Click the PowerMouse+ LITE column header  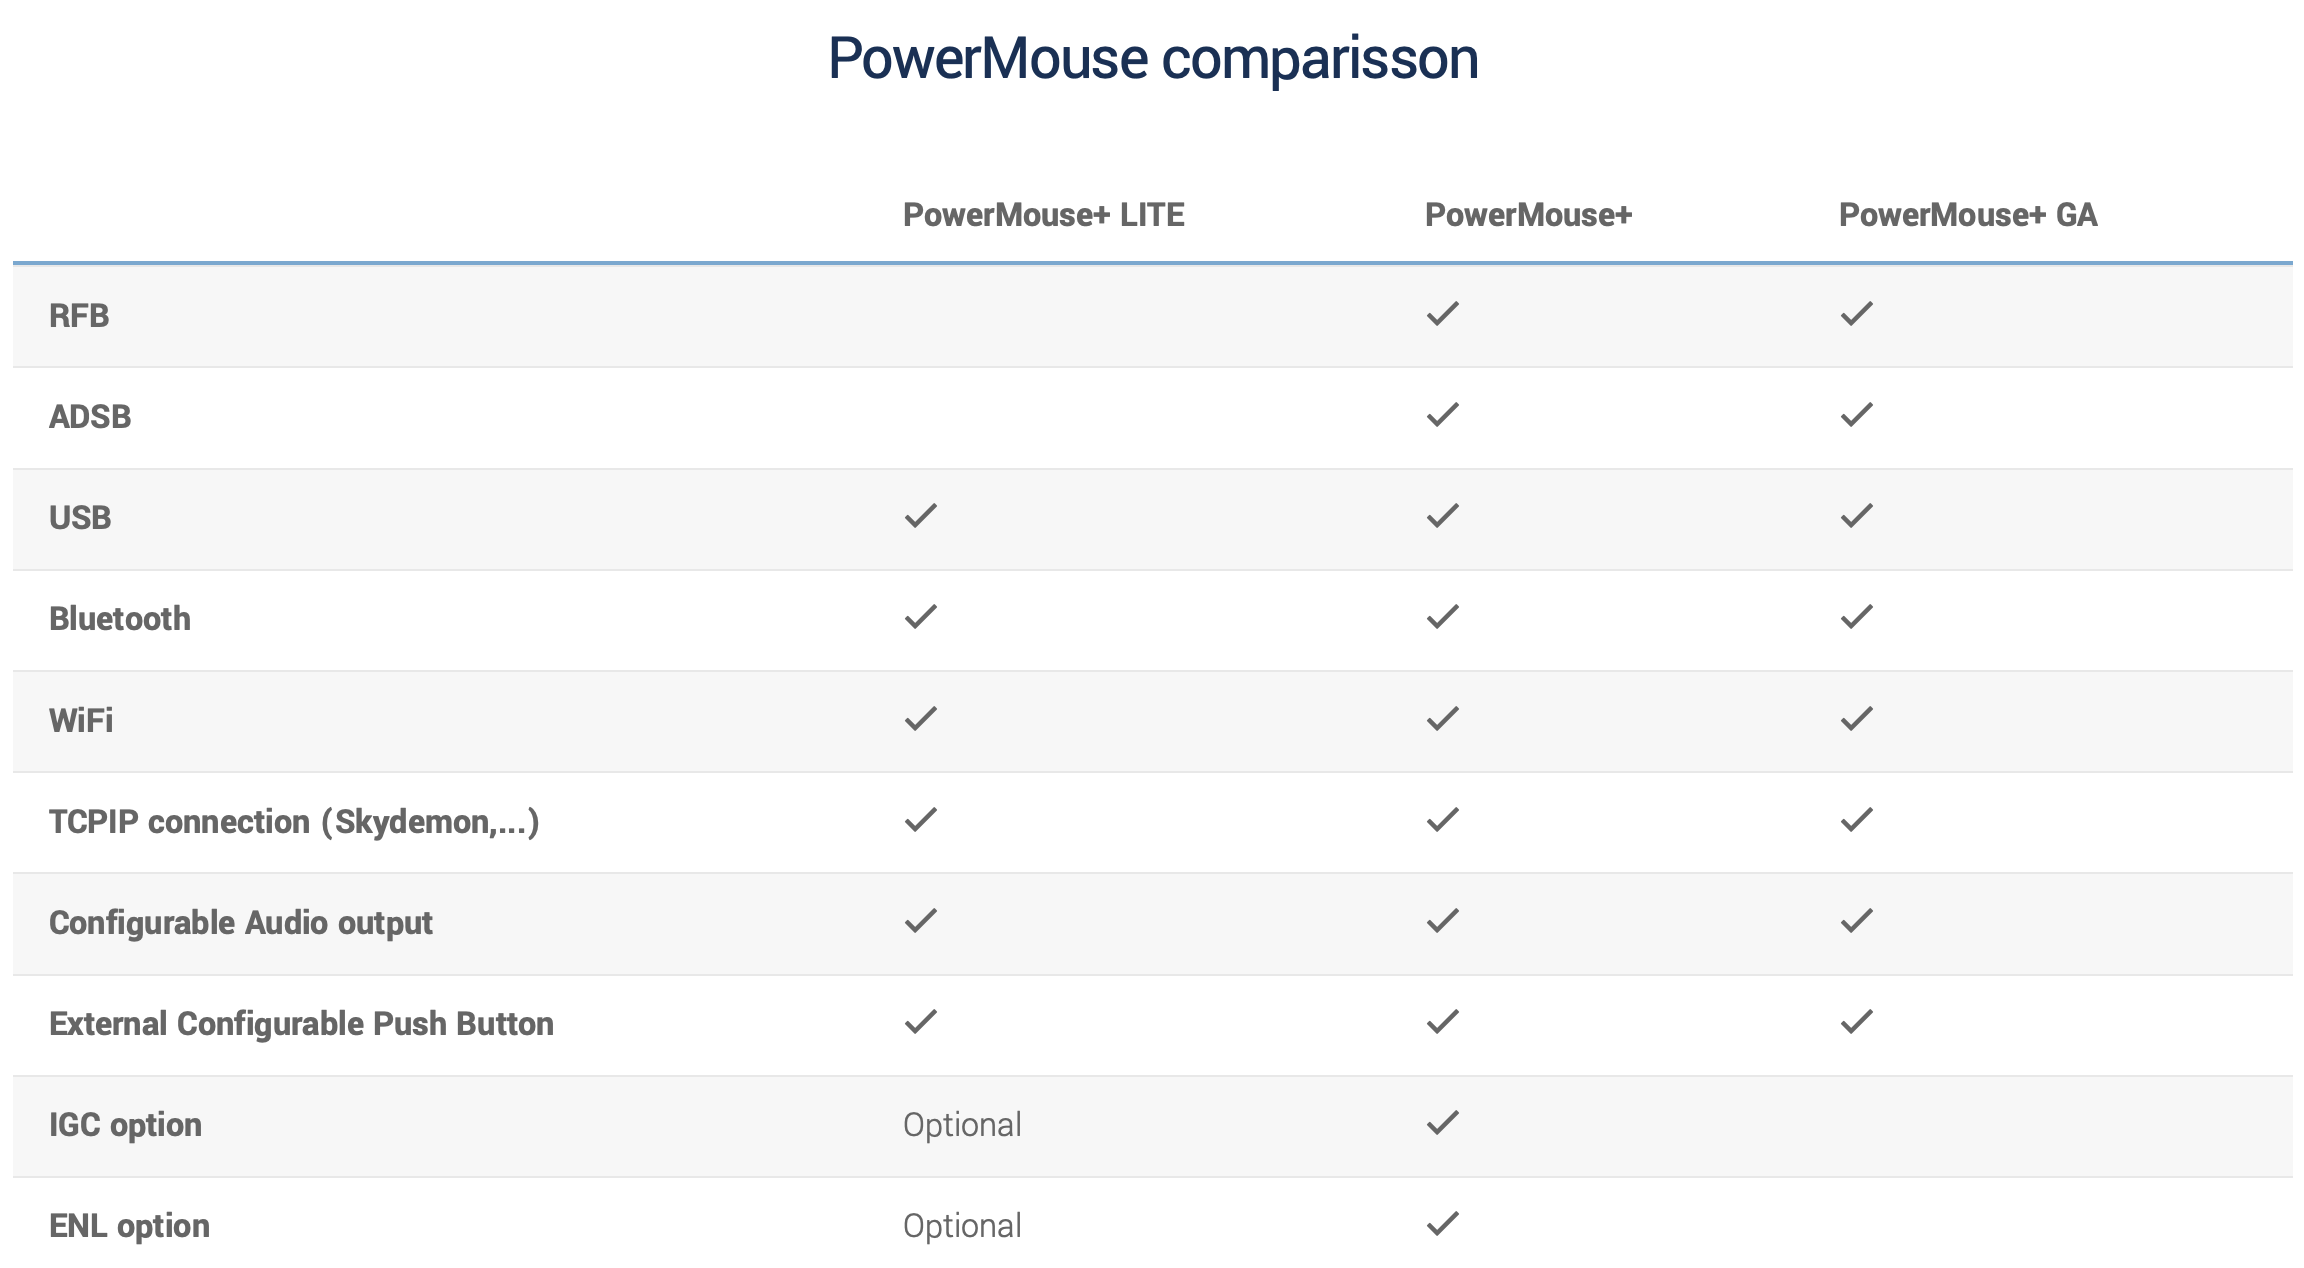coord(1043,215)
